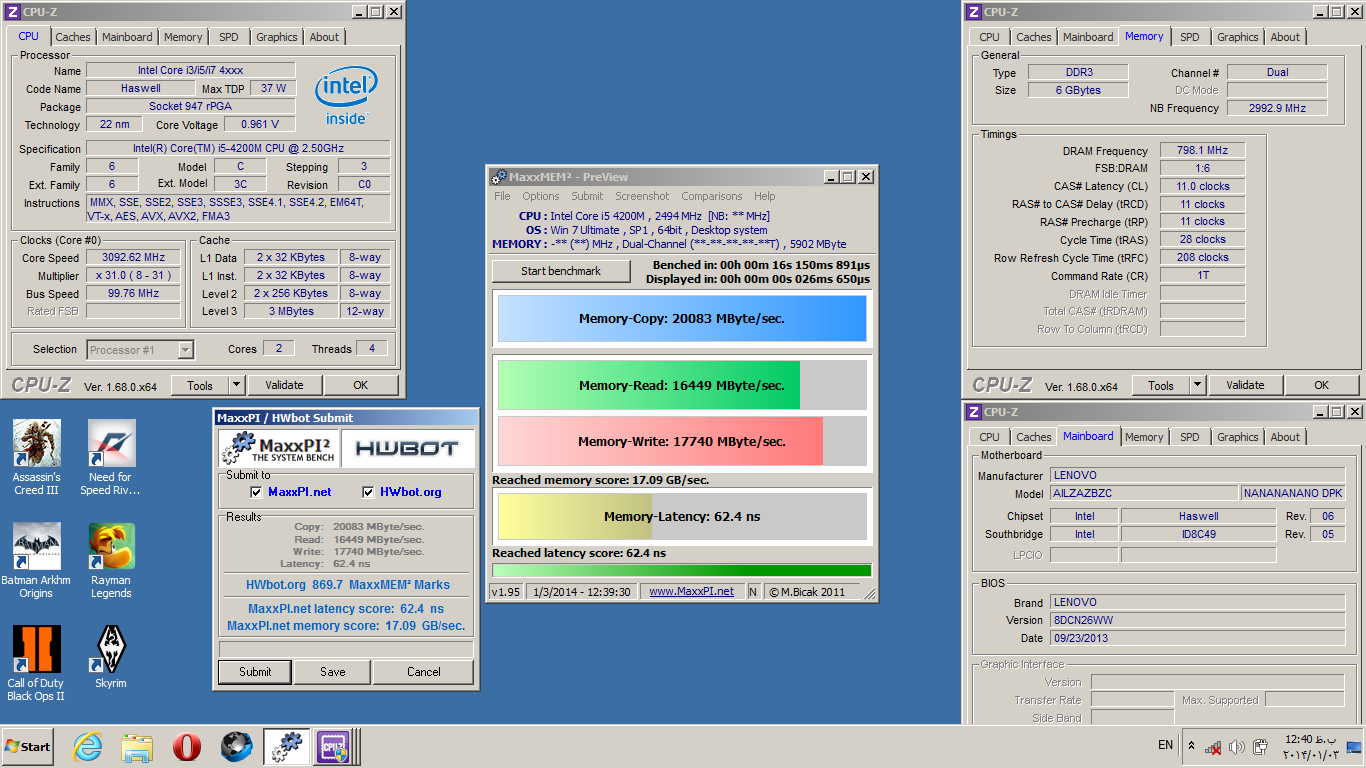Screen dimensions: 1366x768
Task: Click the Memory-Copy result bar
Action: (682, 319)
